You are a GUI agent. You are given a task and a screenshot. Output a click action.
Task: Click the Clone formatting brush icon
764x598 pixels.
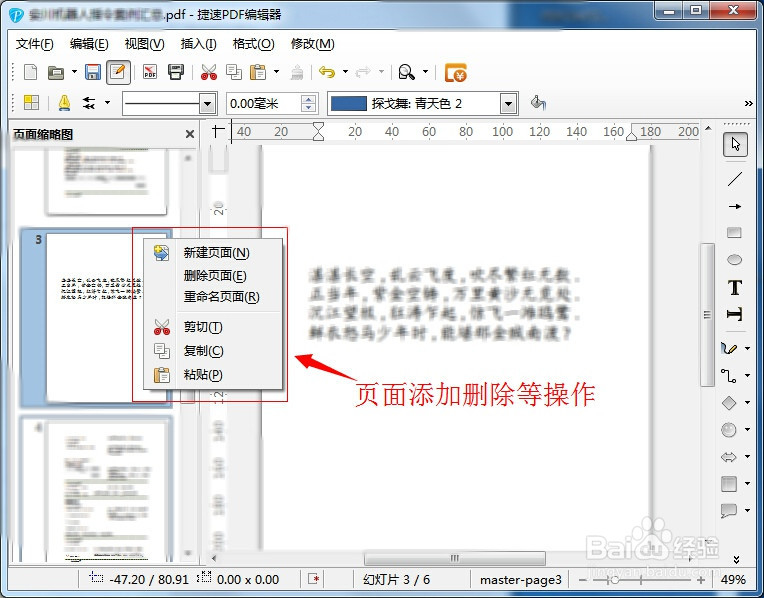tap(297, 73)
